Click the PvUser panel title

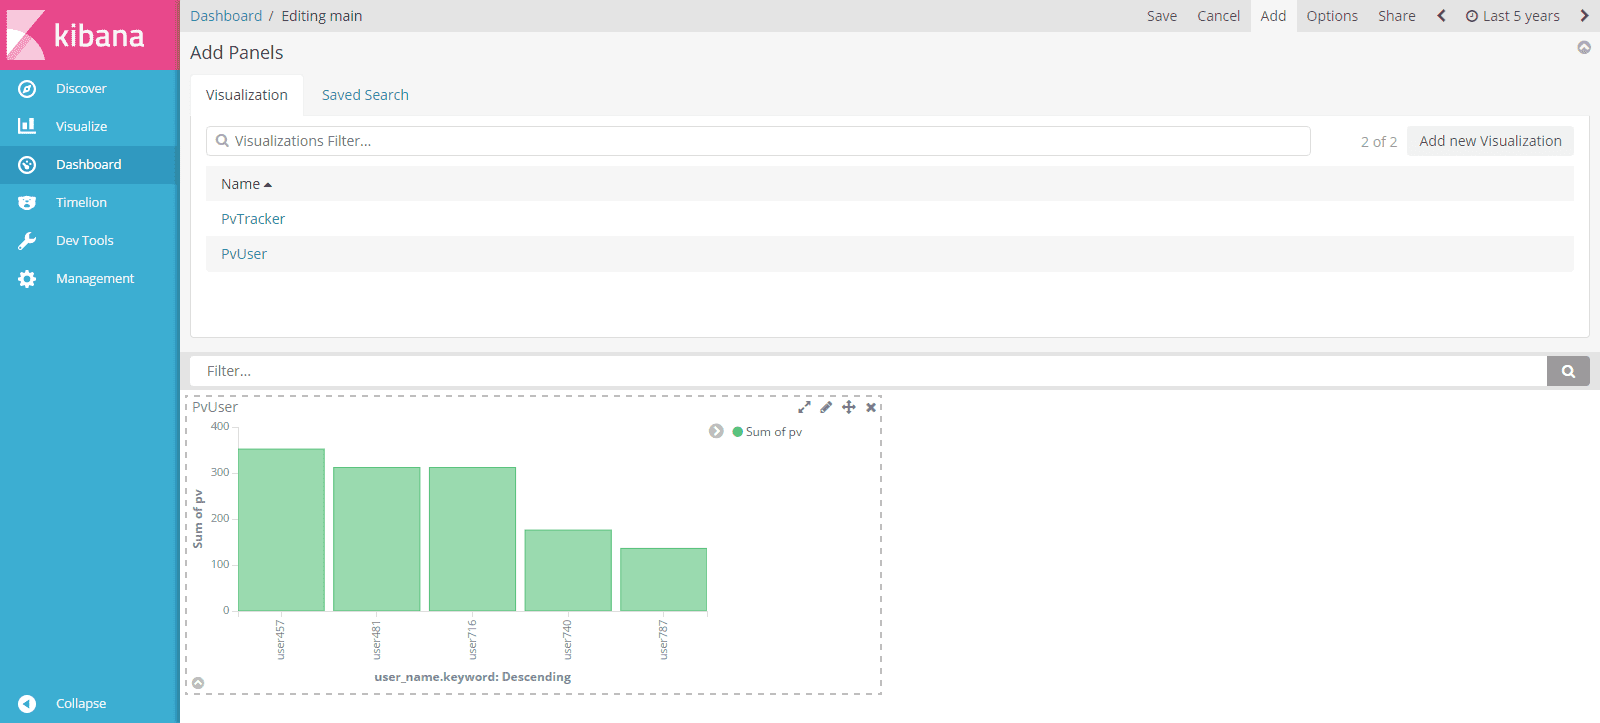pos(215,407)
